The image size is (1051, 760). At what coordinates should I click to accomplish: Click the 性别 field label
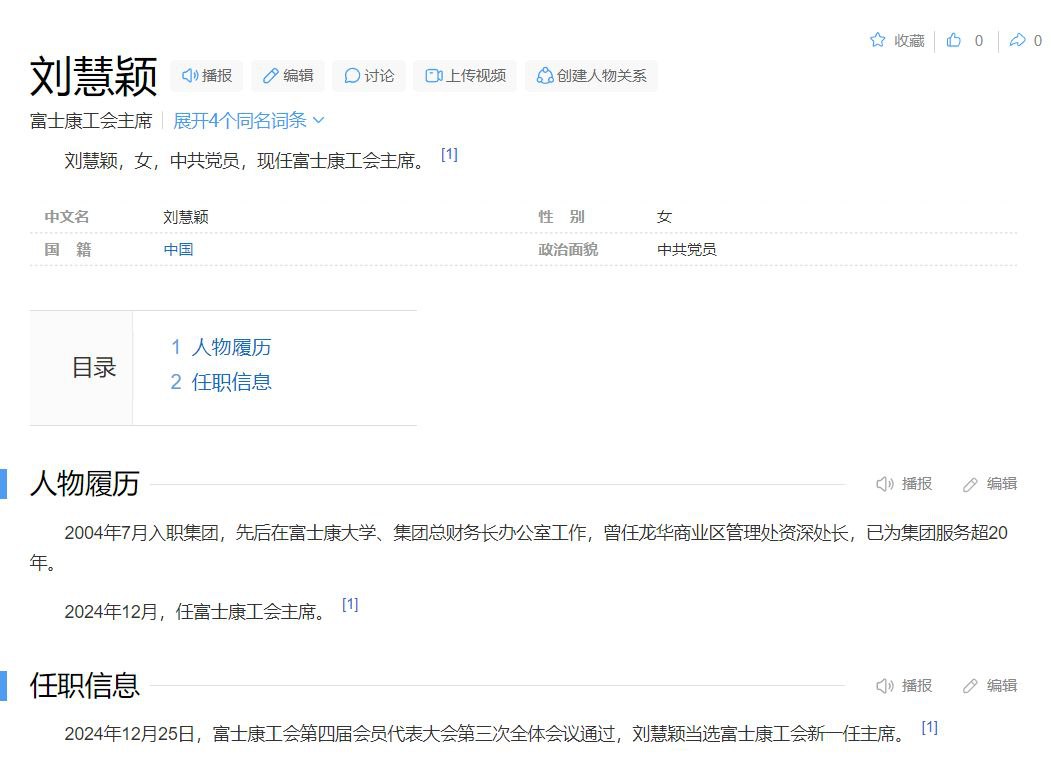point(561,216)
